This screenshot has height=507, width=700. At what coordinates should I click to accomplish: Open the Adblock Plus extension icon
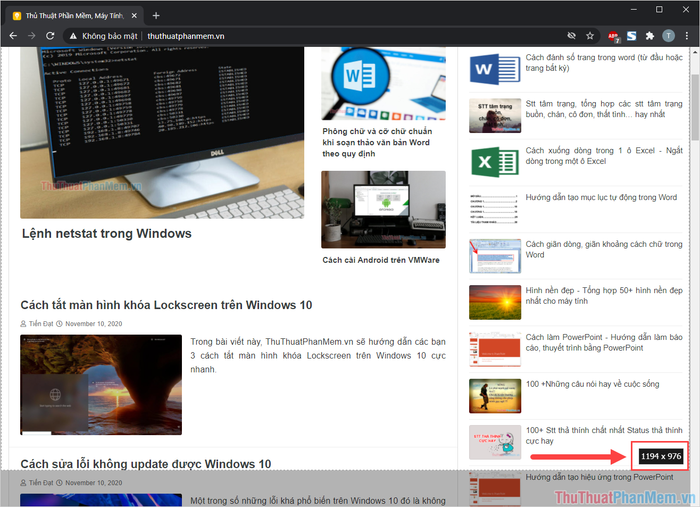[614, 35]
